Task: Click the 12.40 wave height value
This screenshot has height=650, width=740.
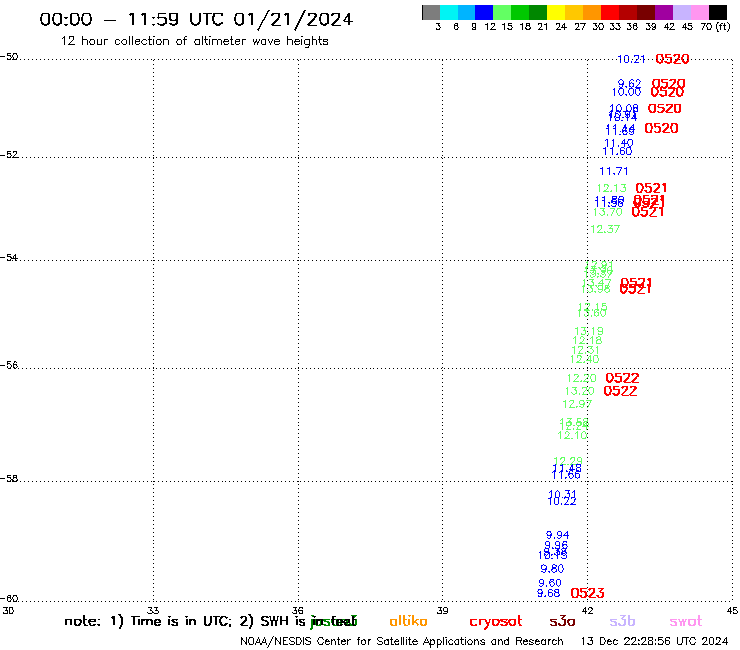Action: coord(584,360)
